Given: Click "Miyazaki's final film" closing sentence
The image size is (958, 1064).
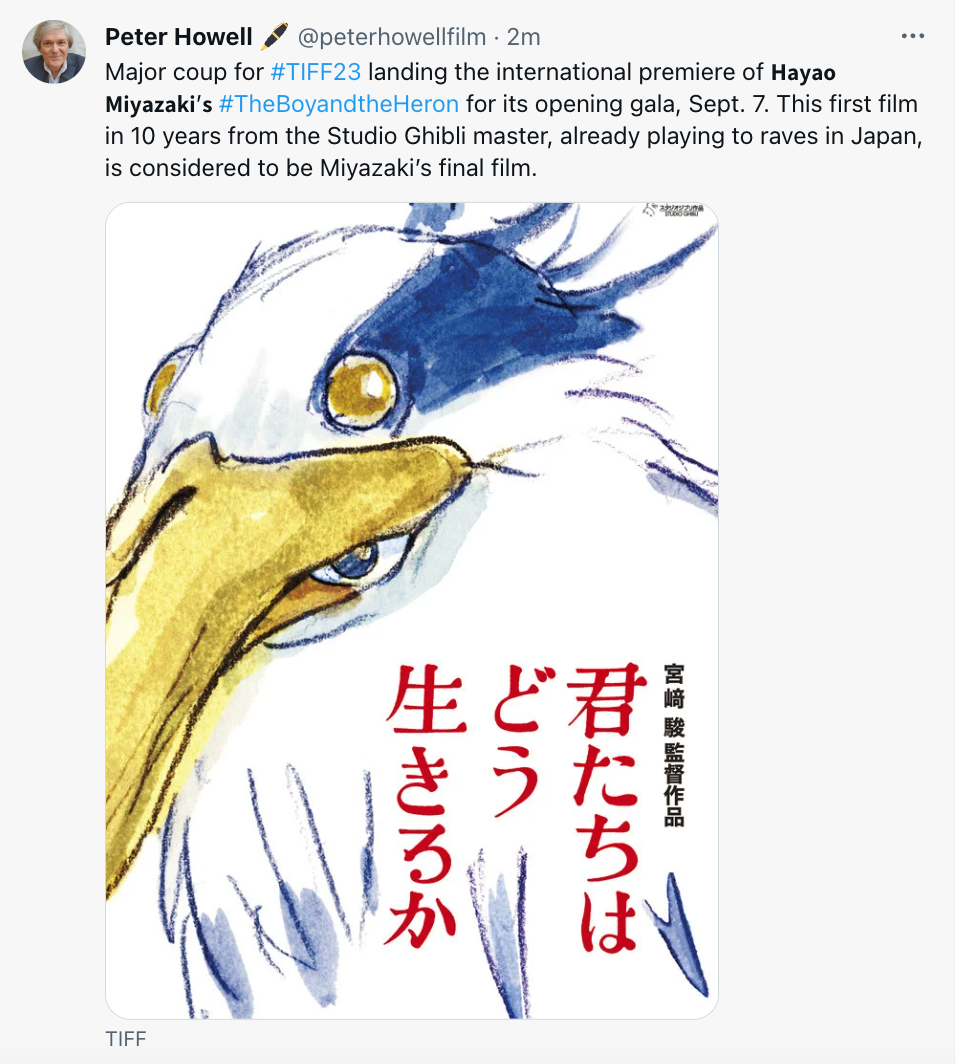Looking at the screenshot, I should [428, 168].
